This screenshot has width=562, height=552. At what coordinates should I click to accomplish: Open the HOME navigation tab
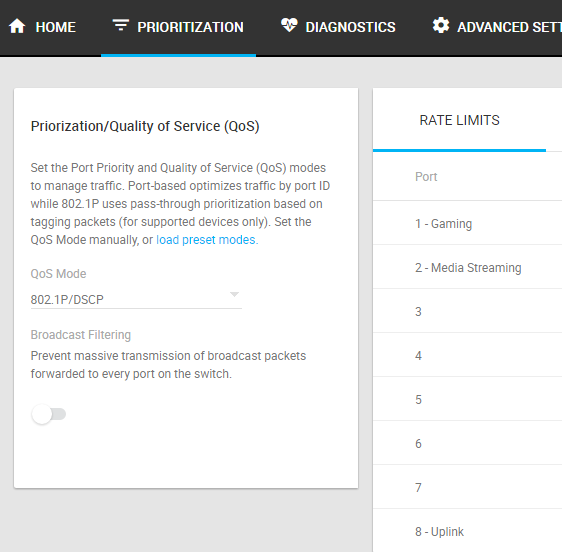[56, 27]
